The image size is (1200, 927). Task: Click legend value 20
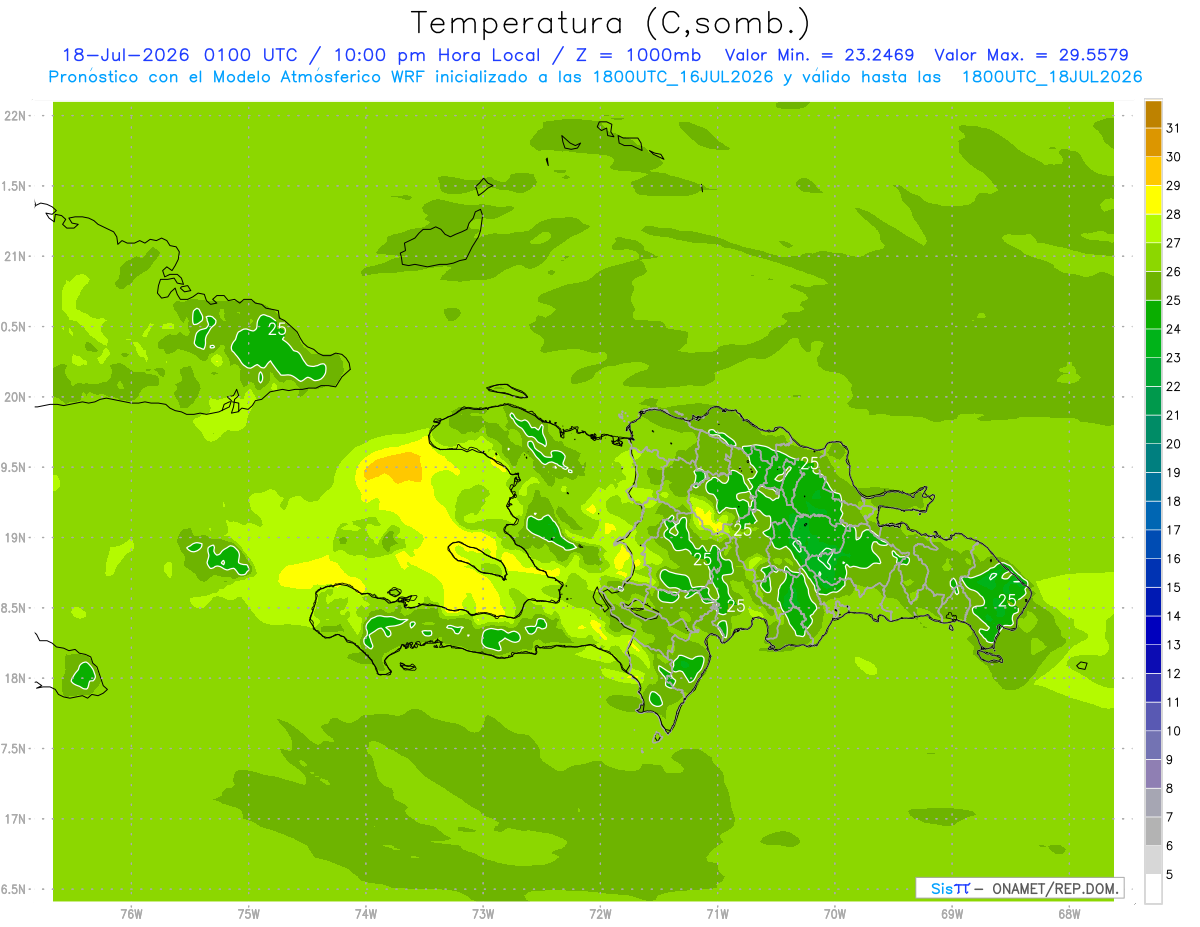point(1174,444)
